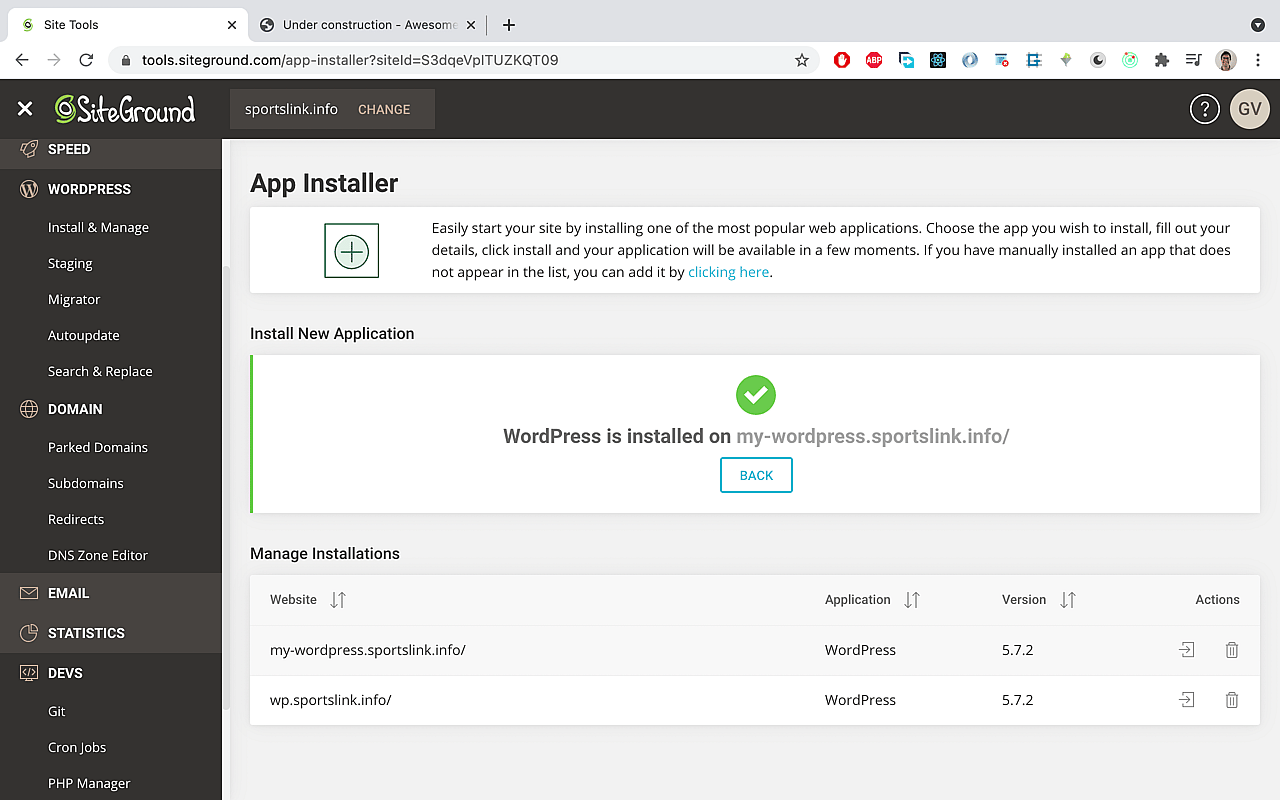Viewport: 1280px width, 800px height.
Task: Sort installations by Application column
Action: [911, 600]
